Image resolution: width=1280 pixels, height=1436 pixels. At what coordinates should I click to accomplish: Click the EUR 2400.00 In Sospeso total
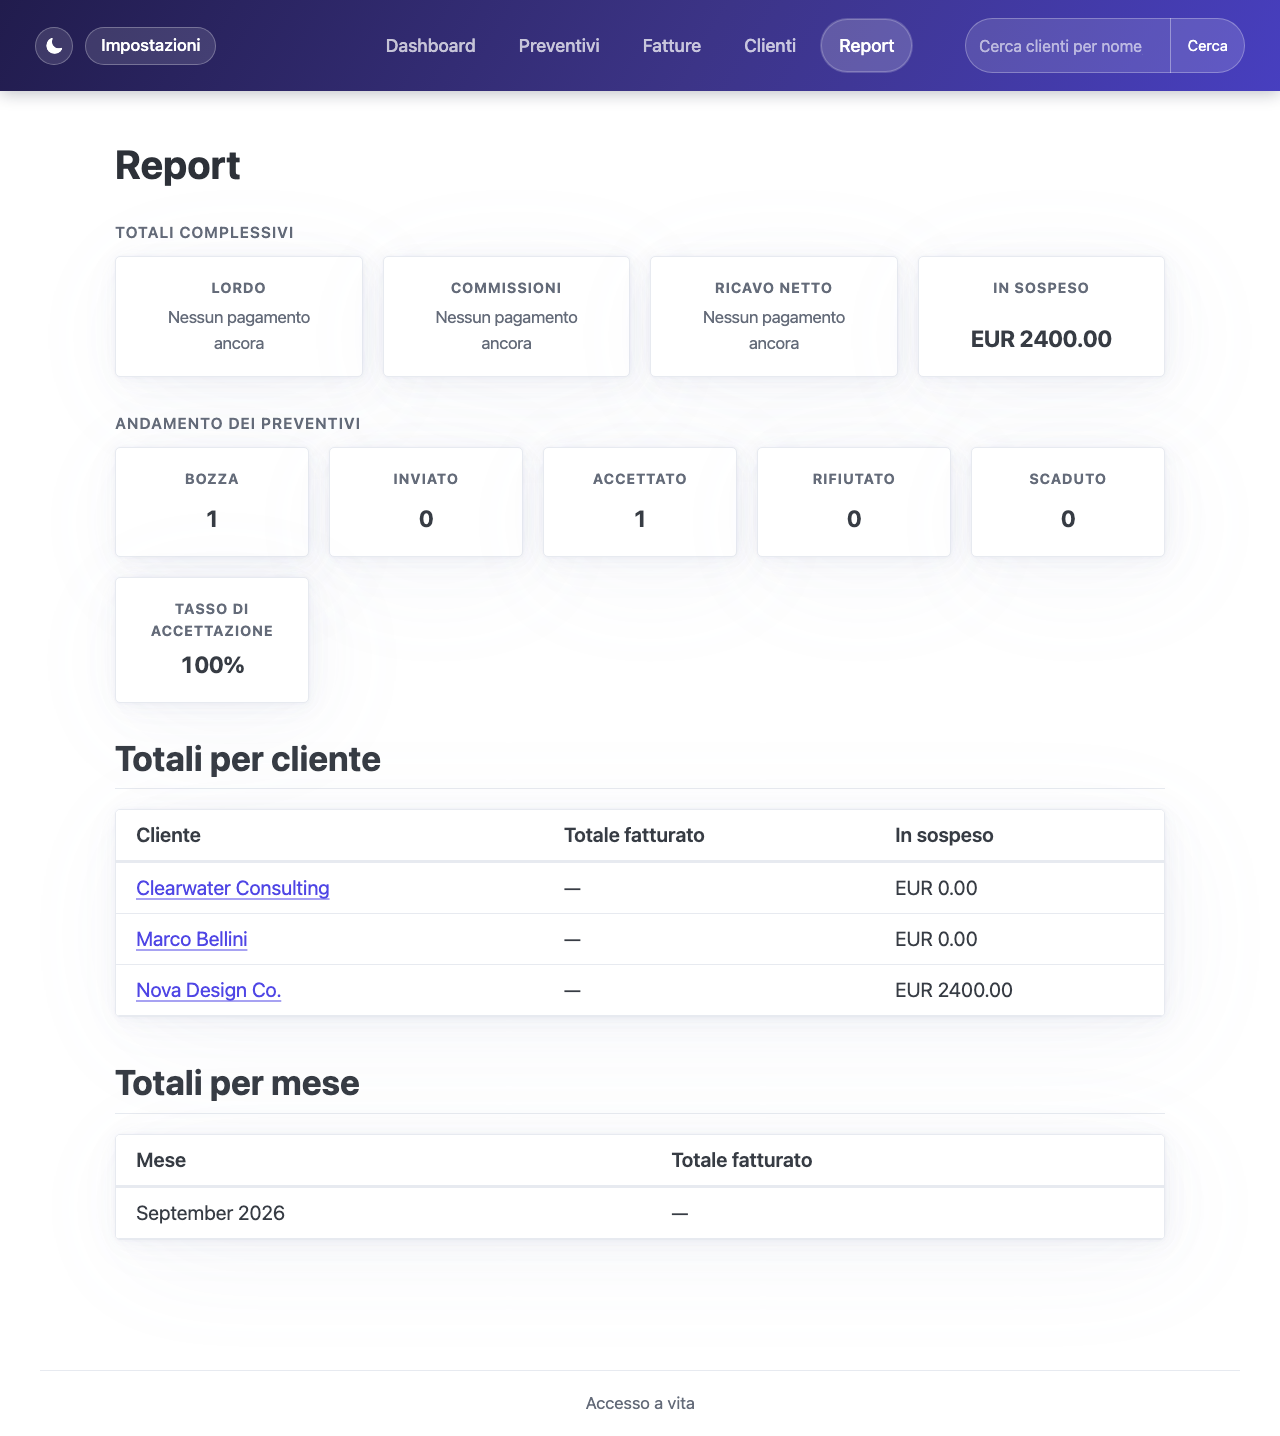coord(1041,339)
